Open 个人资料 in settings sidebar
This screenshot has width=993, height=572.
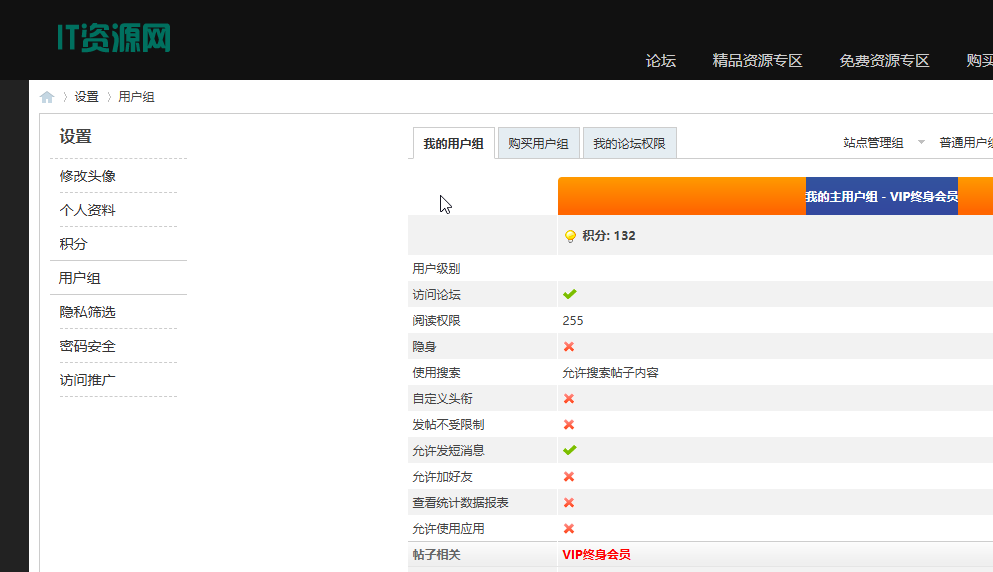(x=87, y=210)
